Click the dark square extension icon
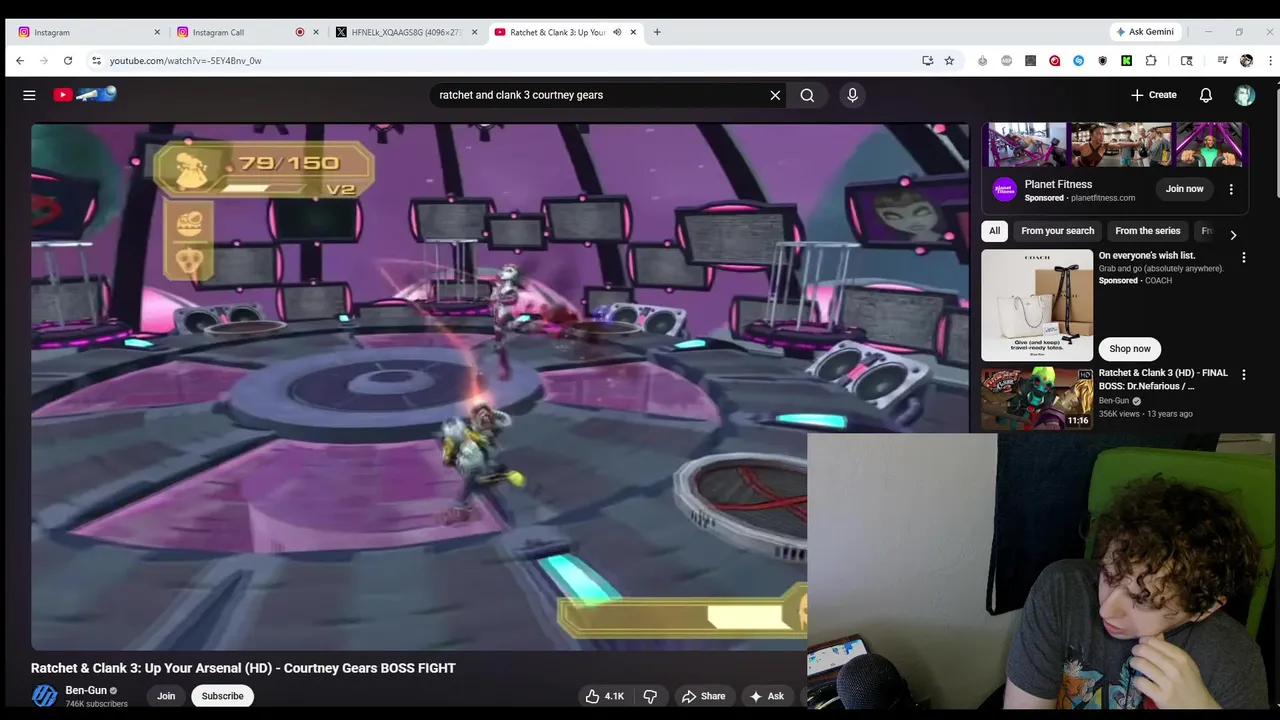This screenshot has height=720, width=1280. point(1030,61)
